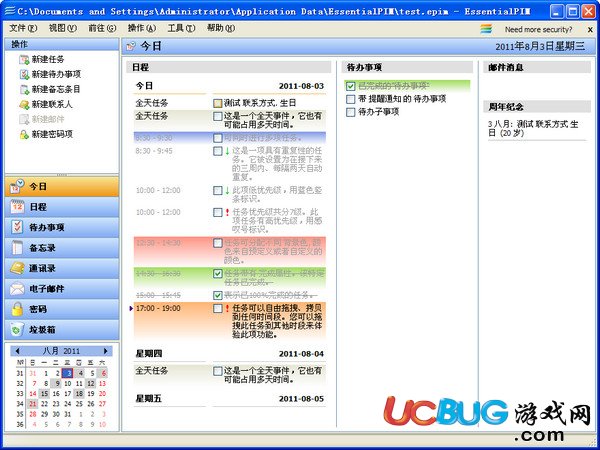This screenshot has width=600, height=450.
Task: Click the colored stripes icon near Need more security
Action: click(x=486, y=29)
